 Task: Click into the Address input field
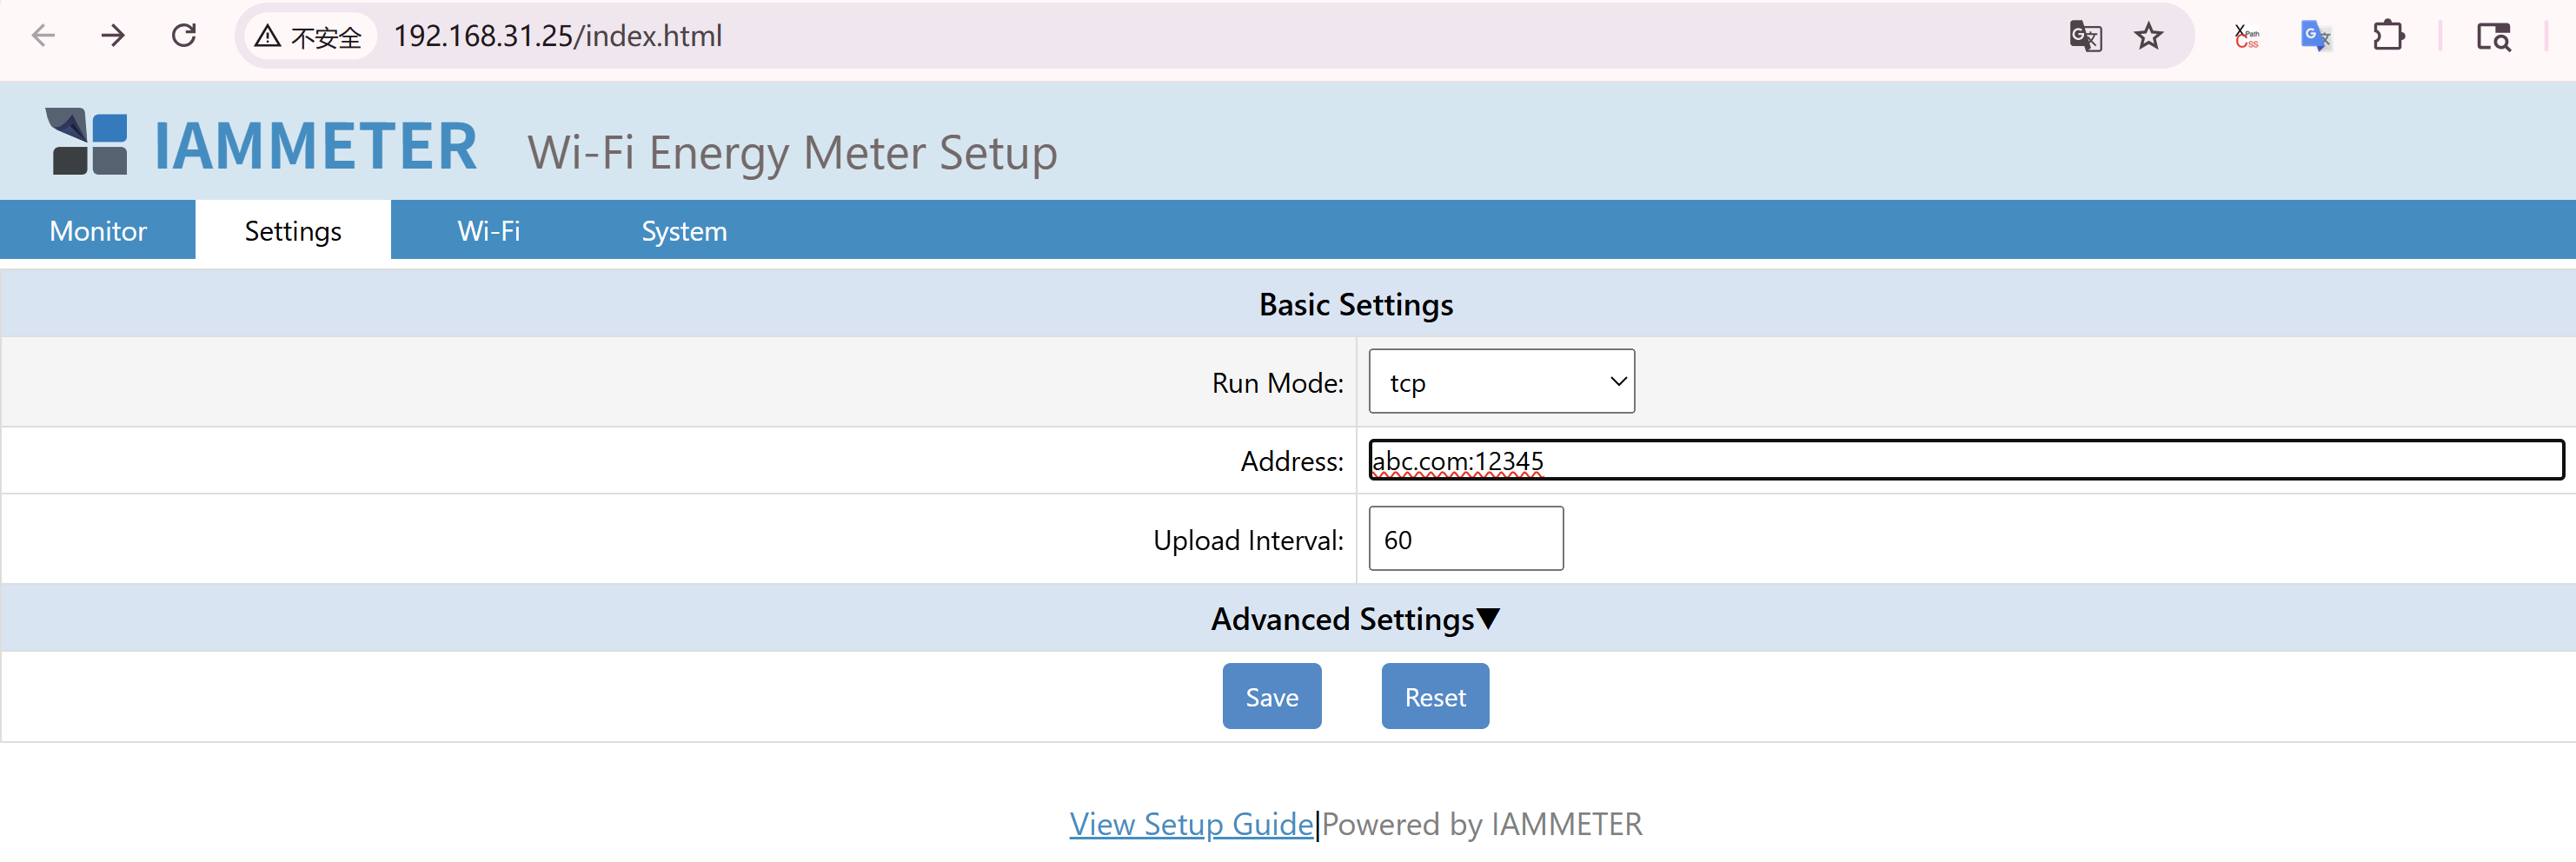(x=1965, y=461)
